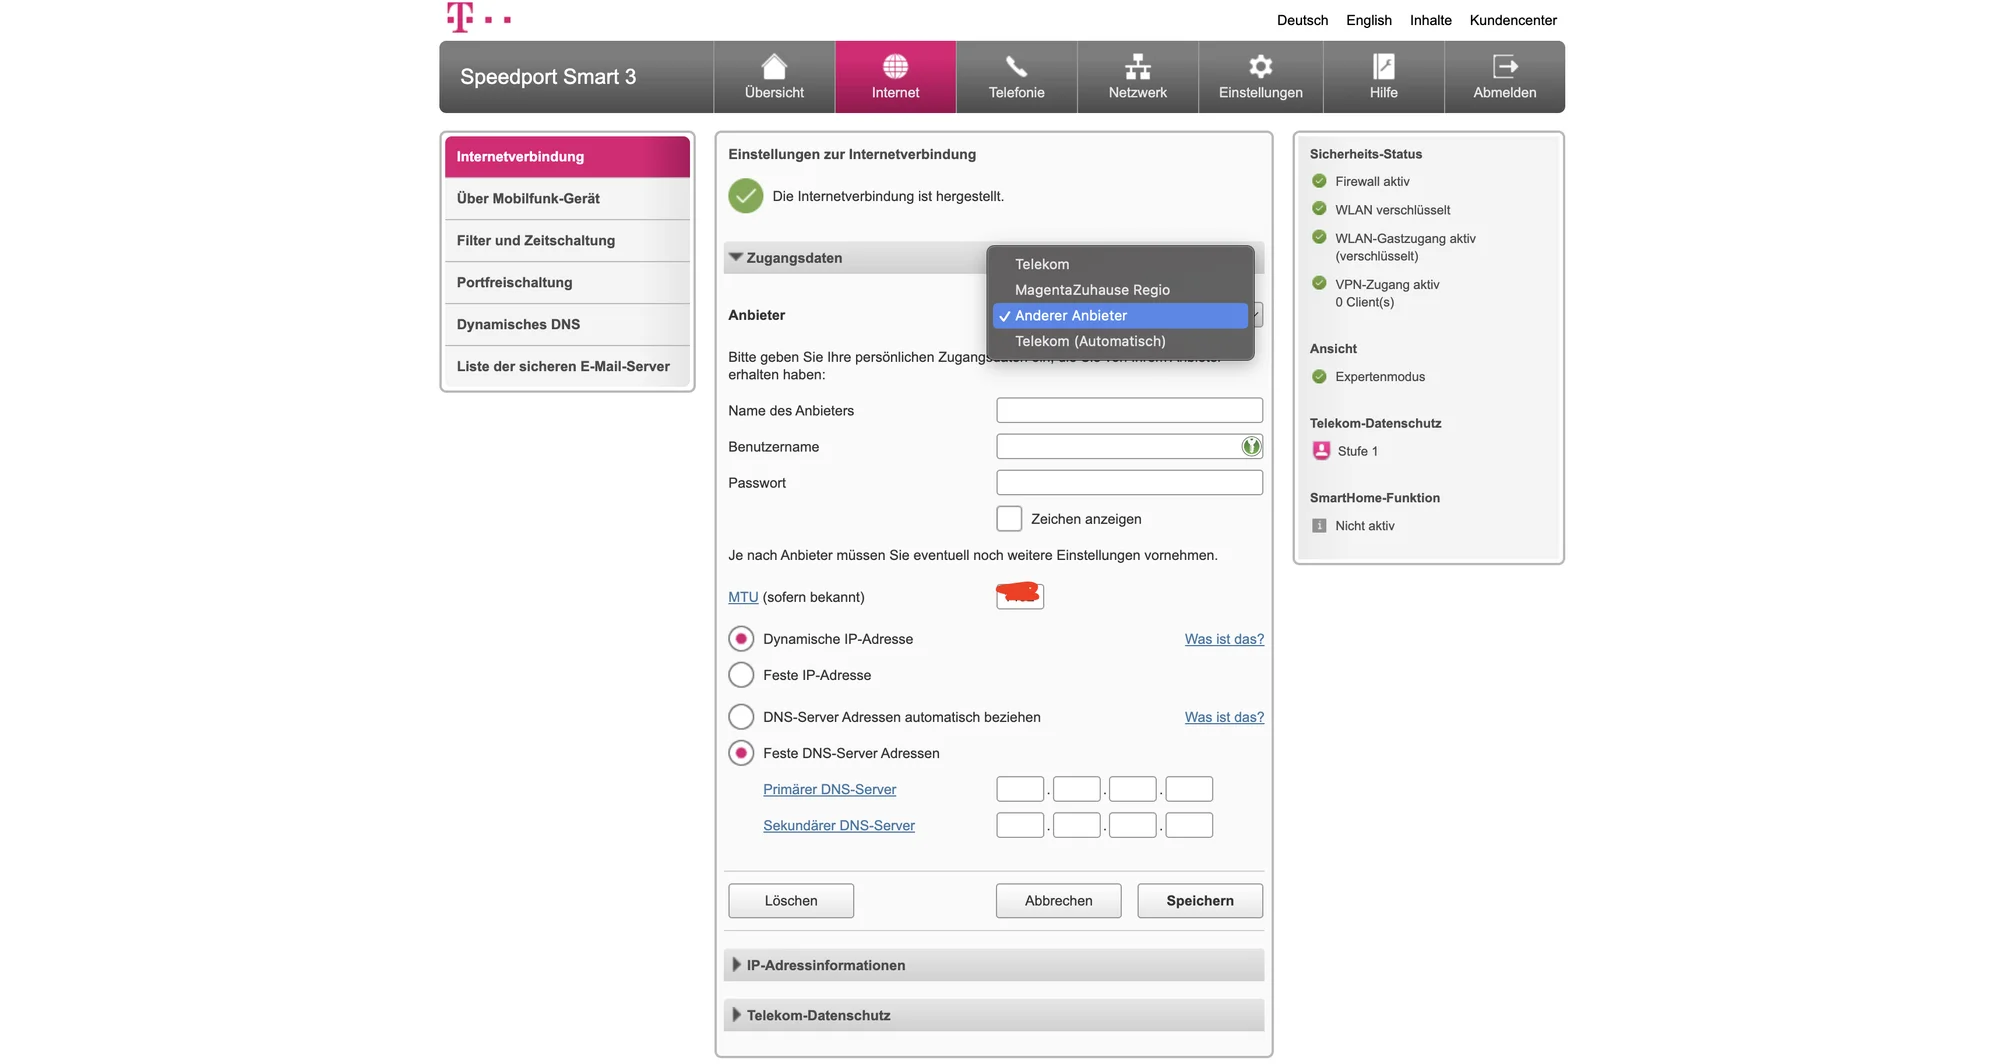Click Was ist das? beside Dynamische IP-Adresse
This screenshot has height=1064, width=2000.
(1224, 639)
